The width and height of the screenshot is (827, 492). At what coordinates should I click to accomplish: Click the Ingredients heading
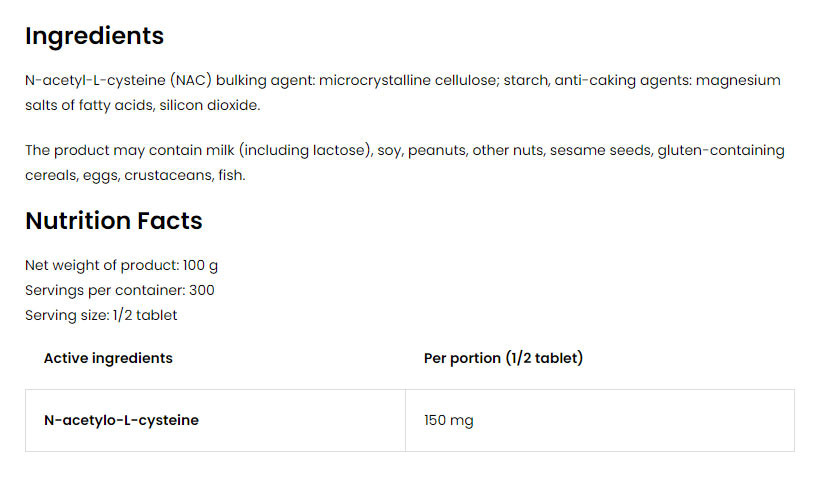click(x=94, y=36)
